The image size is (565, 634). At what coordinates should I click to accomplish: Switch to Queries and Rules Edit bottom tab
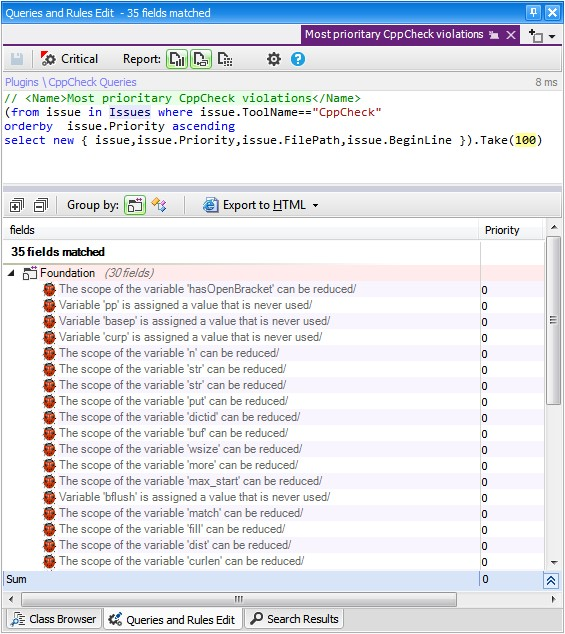(x=172, y=619)
